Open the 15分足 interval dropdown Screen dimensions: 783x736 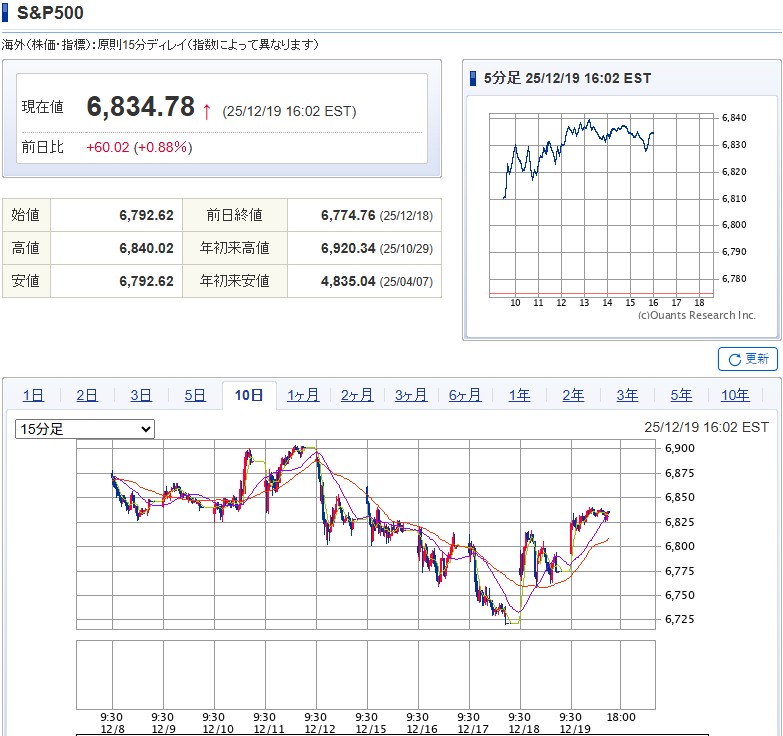coord(85,429)
